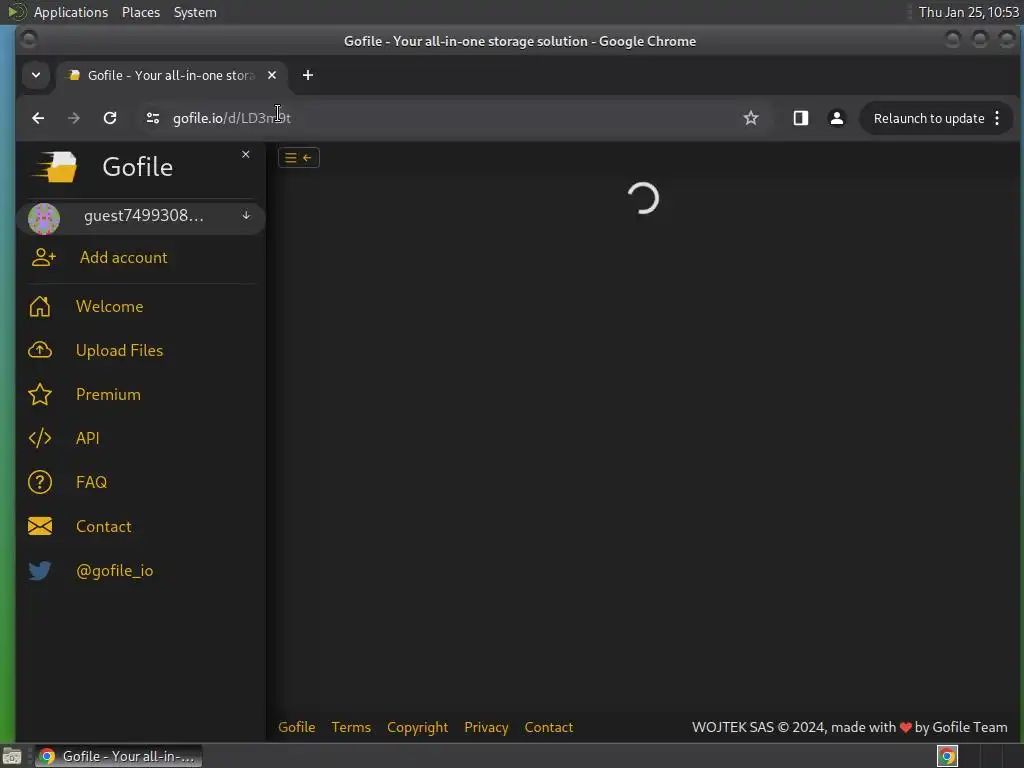Click footer Contact link

click(x=549, y=727)
